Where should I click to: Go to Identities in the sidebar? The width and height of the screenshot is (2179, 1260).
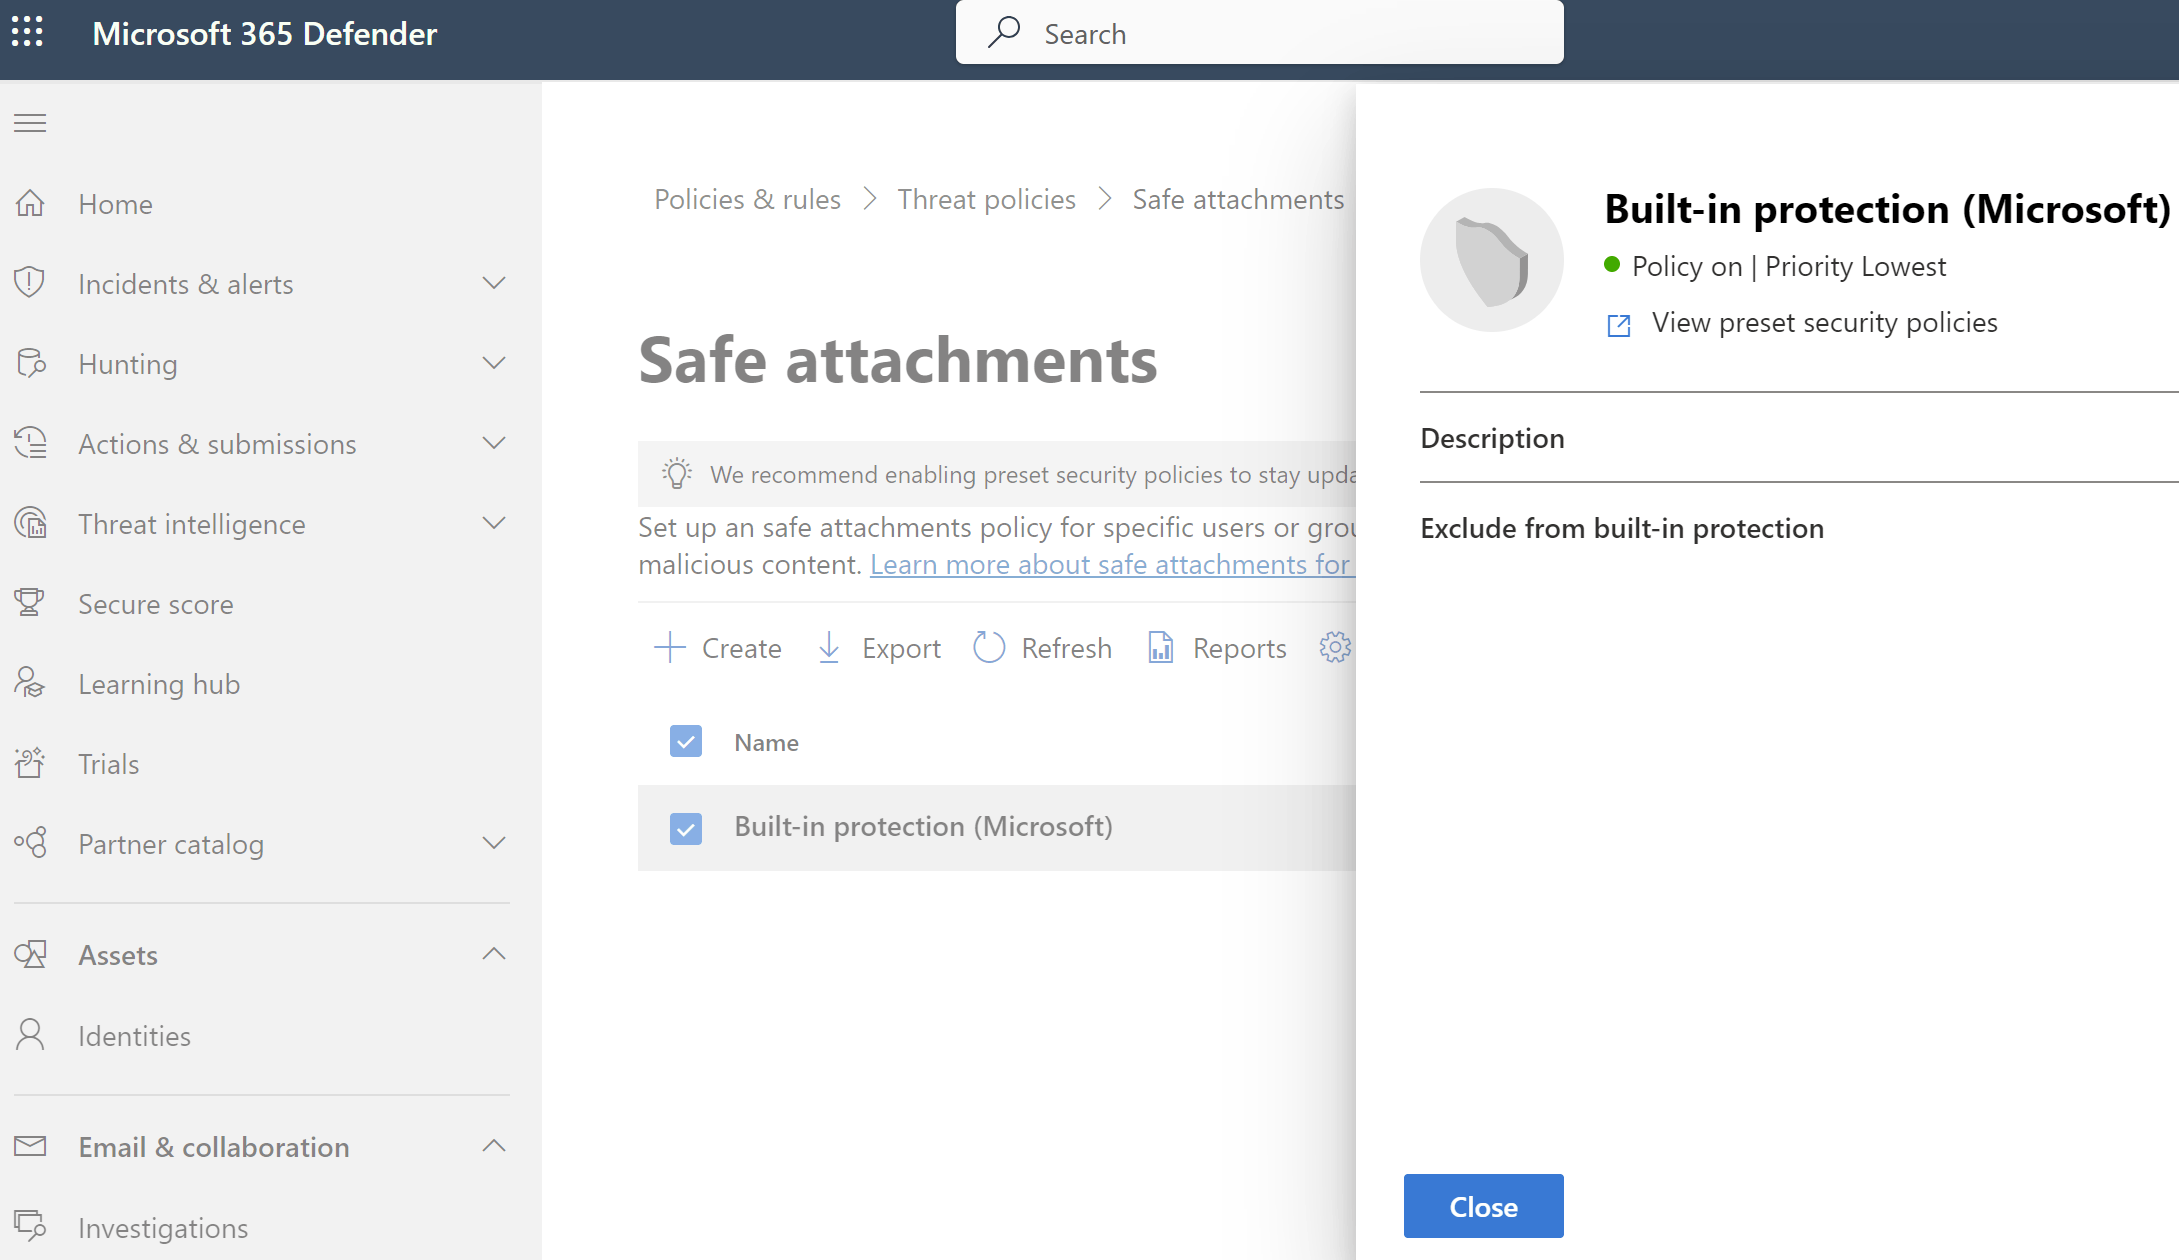pyautogui.click(x=134, y=1036)
